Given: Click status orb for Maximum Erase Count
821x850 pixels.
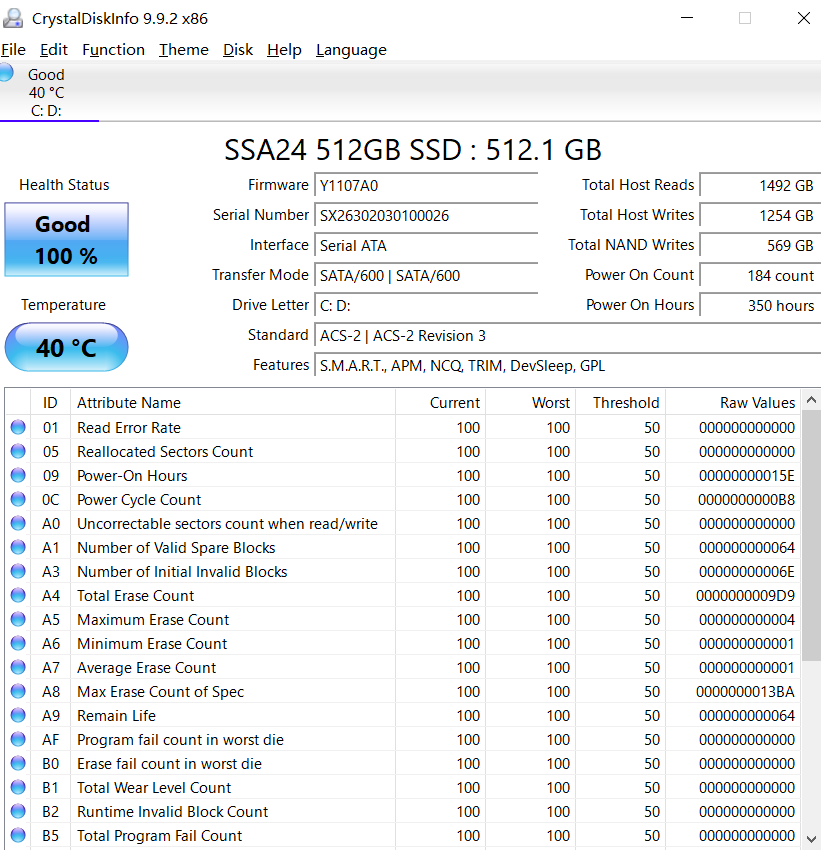Looking at the screenshot, I should [x=18, y=619].
